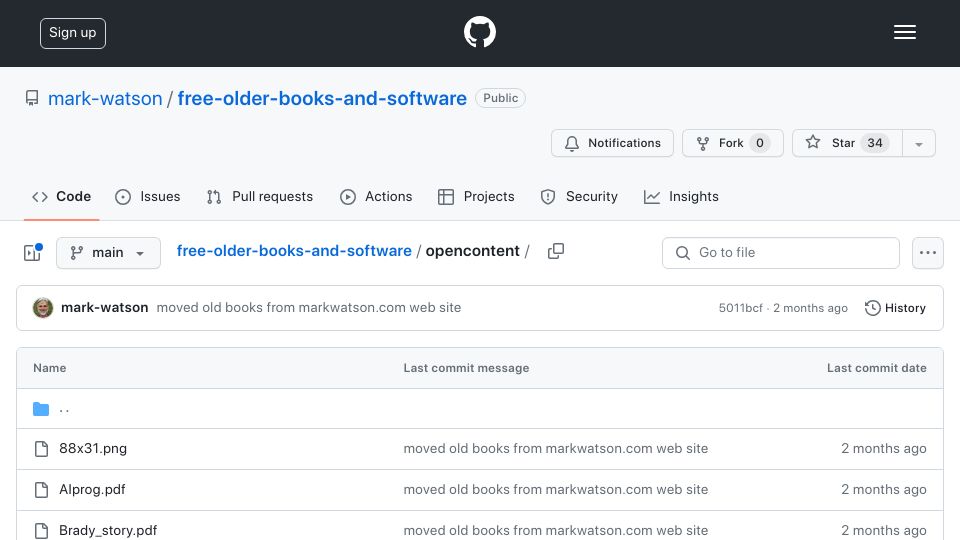This screenshot has height=540, width=960.
Task: Click the 'Name' column header
Action: pyautogui.click(x=50, y=368)
